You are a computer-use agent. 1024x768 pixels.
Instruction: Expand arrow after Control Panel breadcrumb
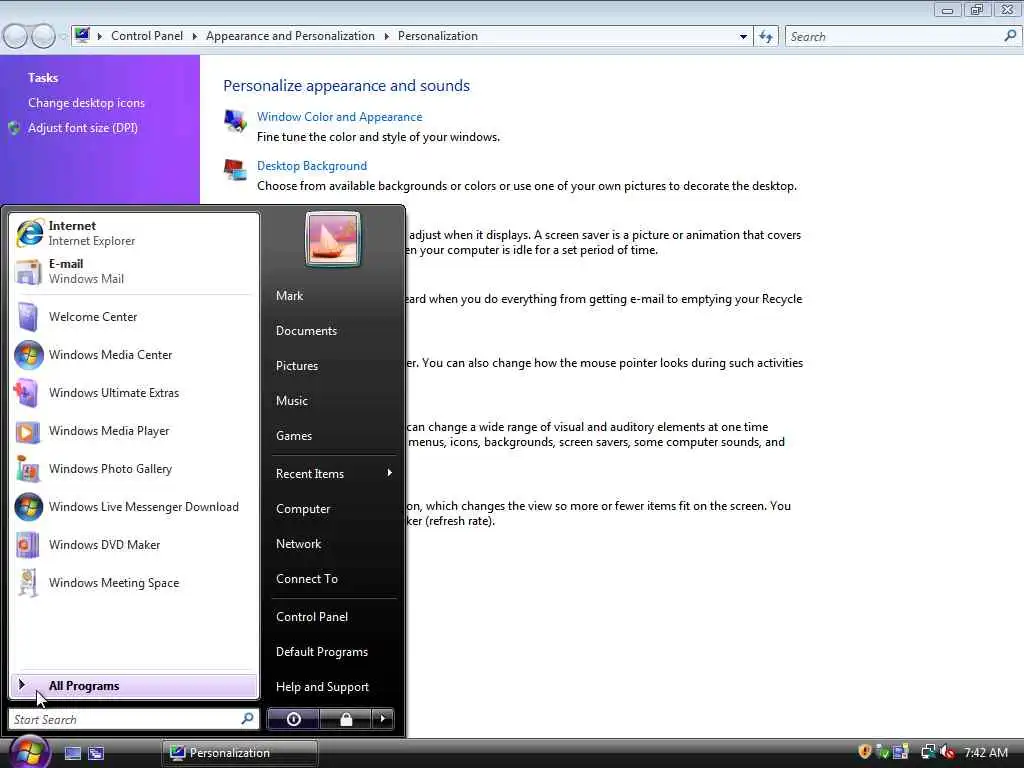pos(195,36)
